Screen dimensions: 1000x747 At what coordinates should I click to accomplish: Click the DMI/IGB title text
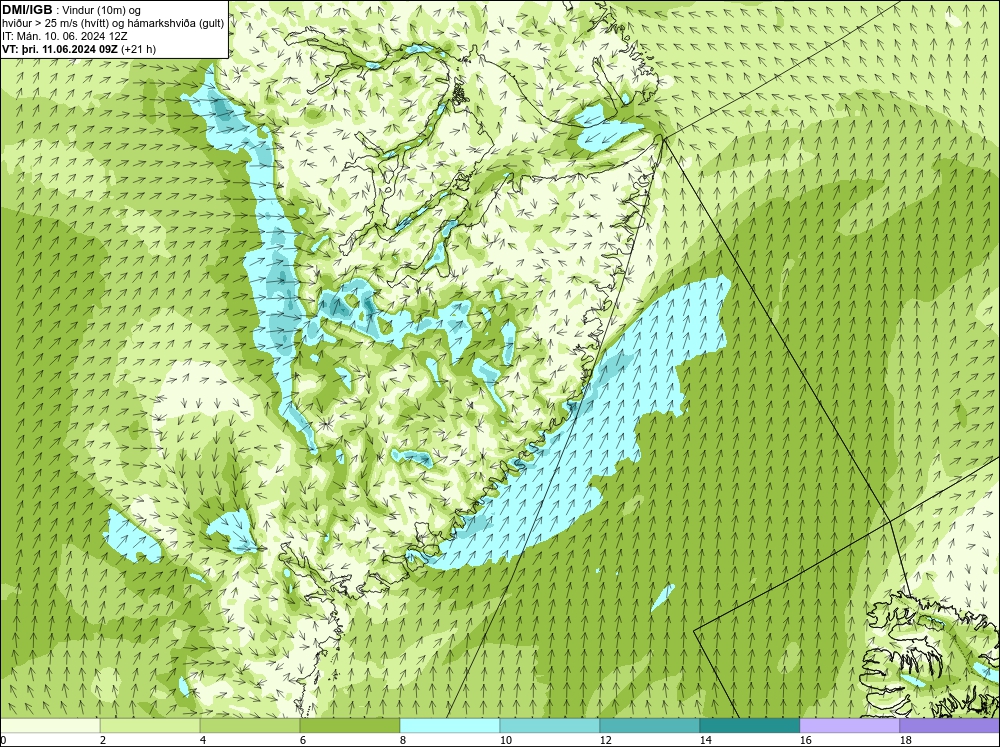pyautogui.click(x=27, y=10)
